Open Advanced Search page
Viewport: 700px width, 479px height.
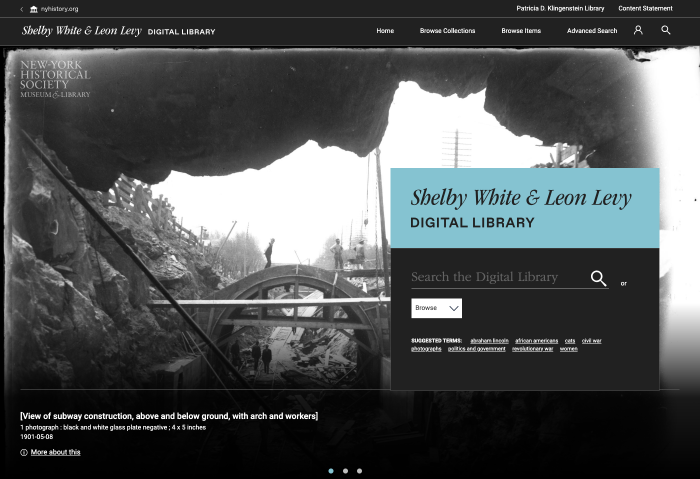coord(592,31)
